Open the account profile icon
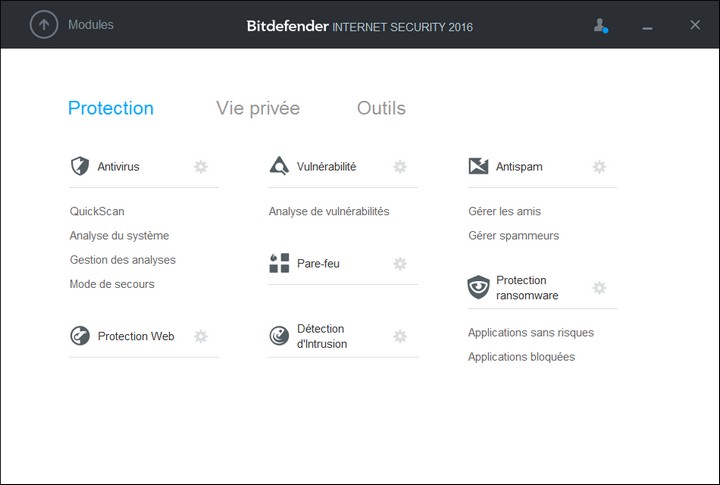Screen dimensions: 720x485 coord(601,26)
